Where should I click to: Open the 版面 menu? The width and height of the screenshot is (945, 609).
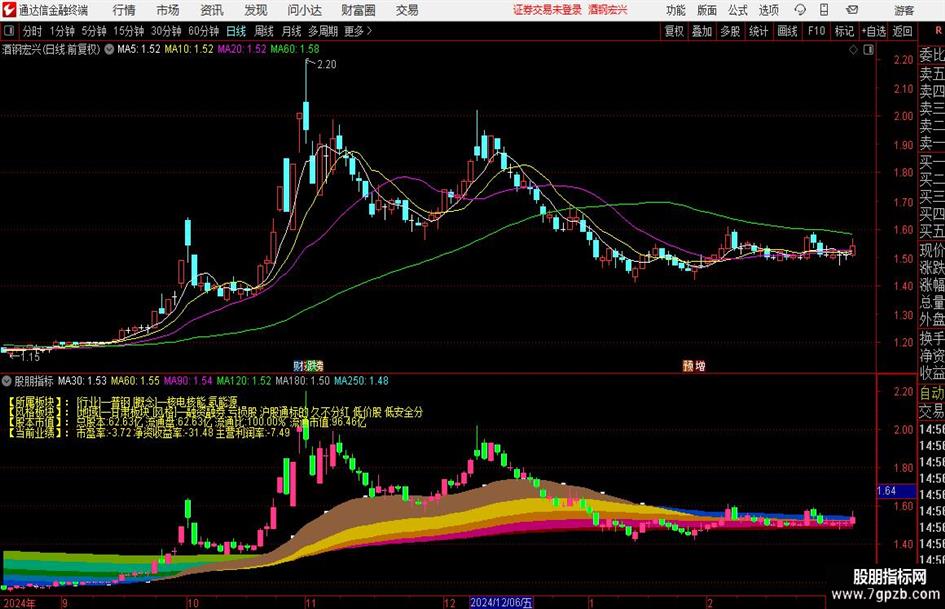[x=707, y=10]
